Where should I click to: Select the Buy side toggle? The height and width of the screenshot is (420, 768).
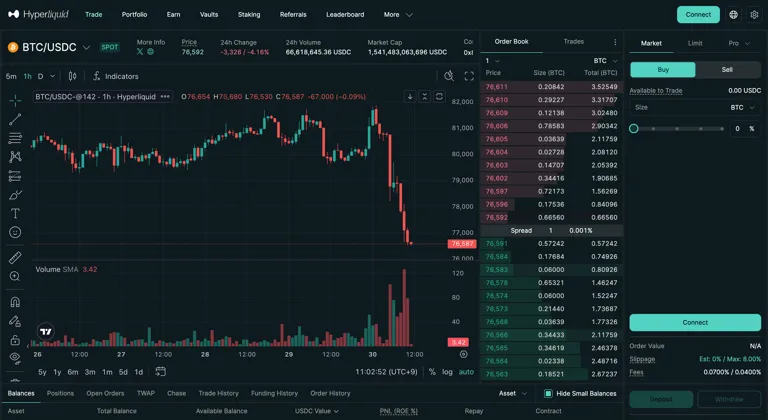point(663,70)
